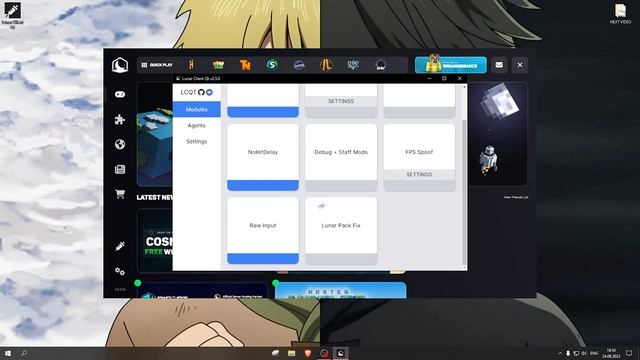Viewport: 640px width, 360px height.
Task: Open the globe Servers icon
Action: point(120,144)
